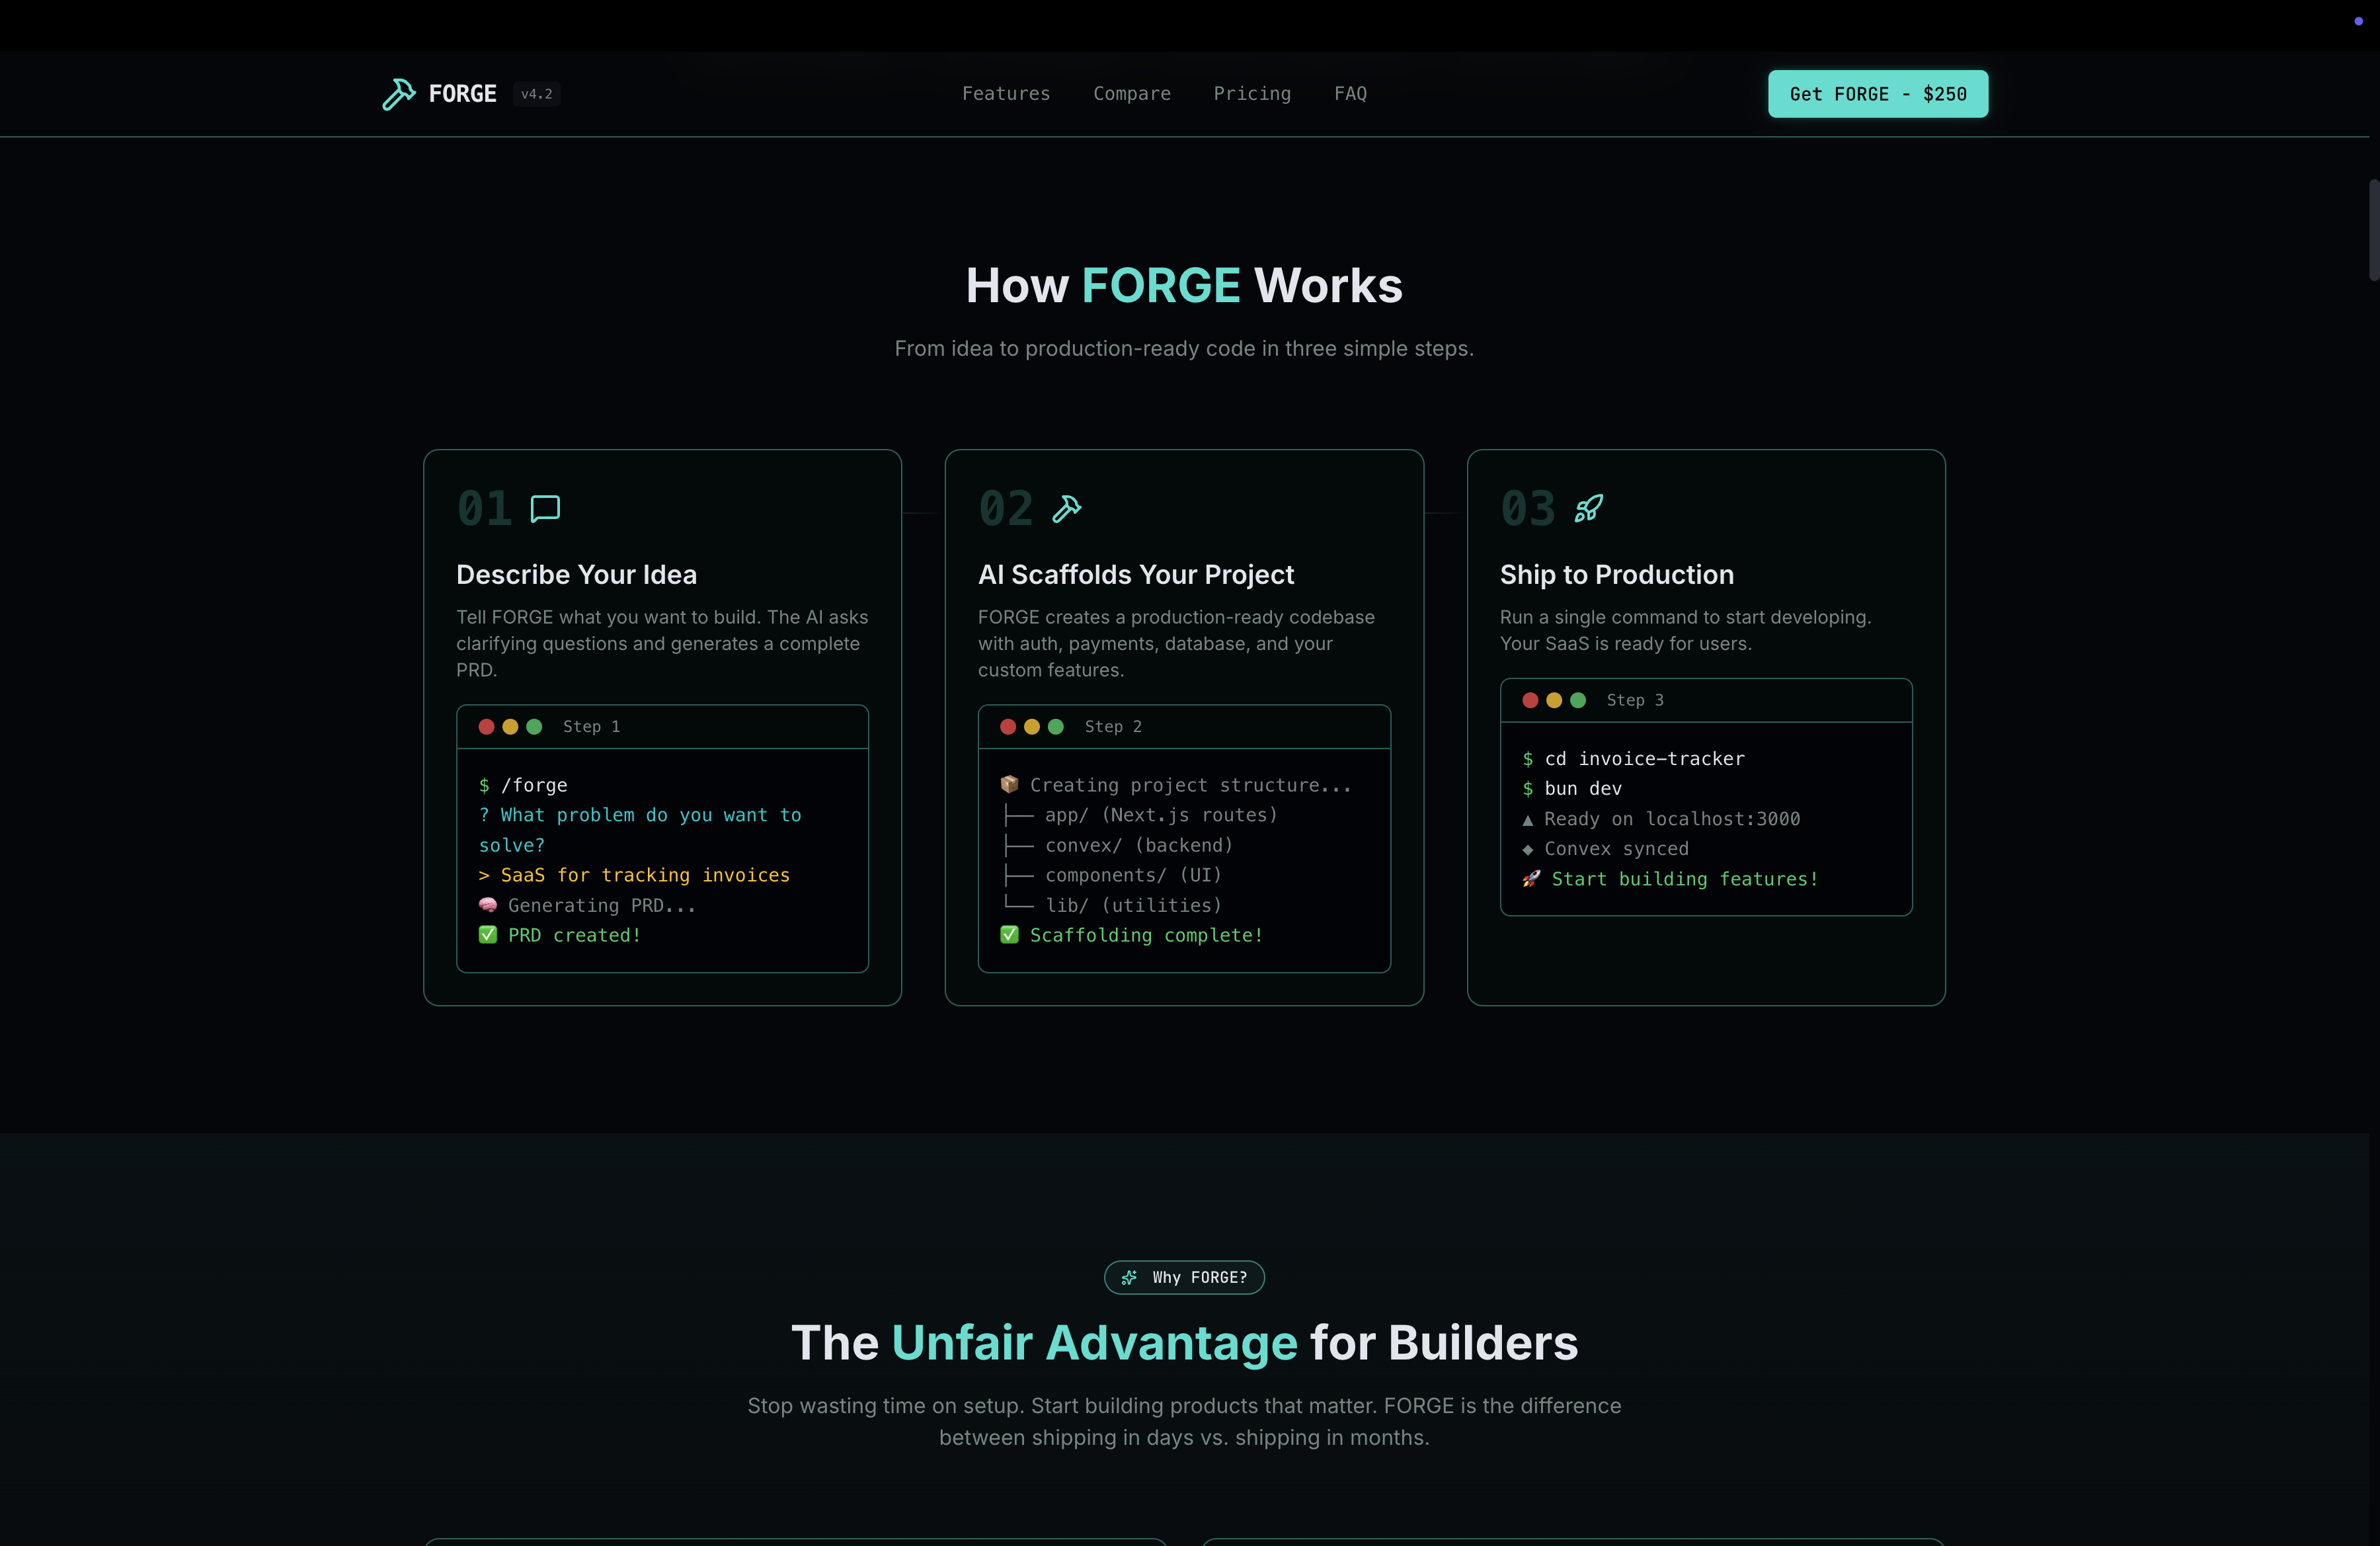Click the sparkles icon in Why FORGE badge
2380x1546 pixels.
[1129, 1277]
